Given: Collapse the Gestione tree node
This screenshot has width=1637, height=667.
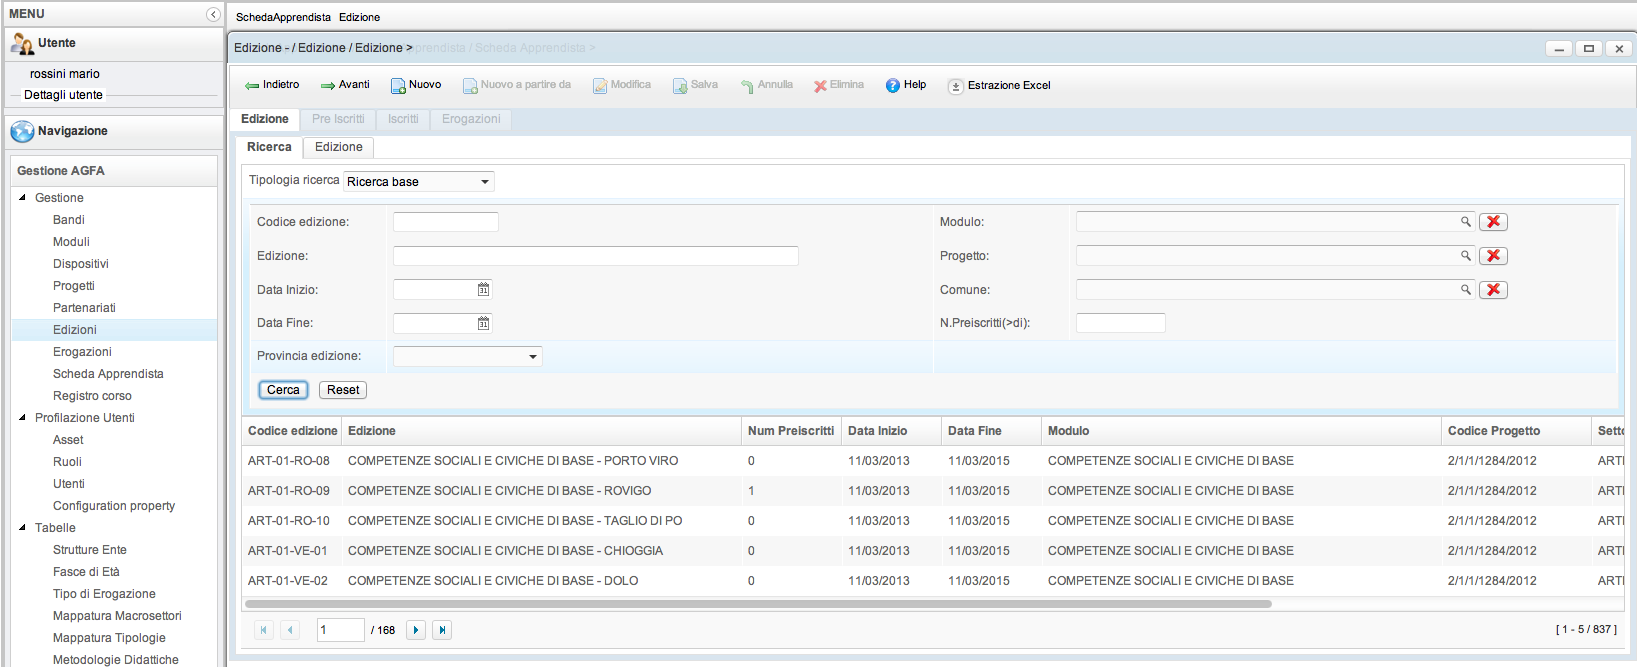Looking at the screenshot, I should (23, 198).
